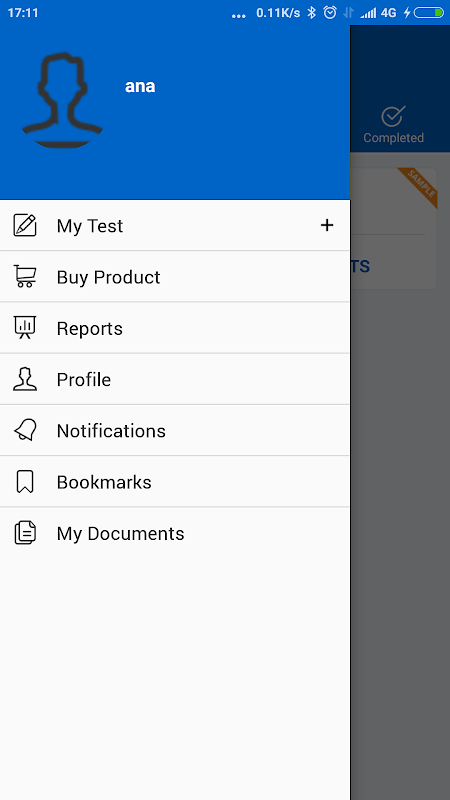The image size is (450, 800).
Task: Open the Bookmarks entry
Action: click(x=174, y=482)
